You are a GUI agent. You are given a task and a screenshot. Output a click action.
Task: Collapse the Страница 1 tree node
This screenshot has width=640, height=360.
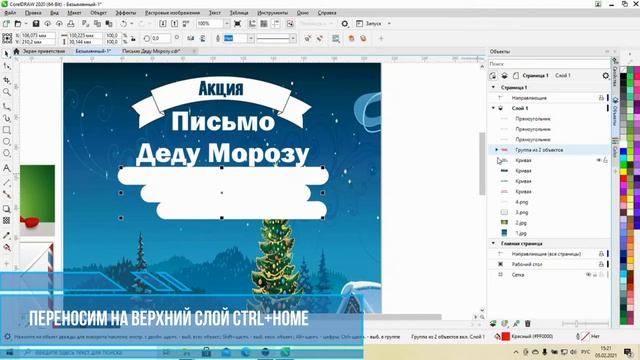493,87
